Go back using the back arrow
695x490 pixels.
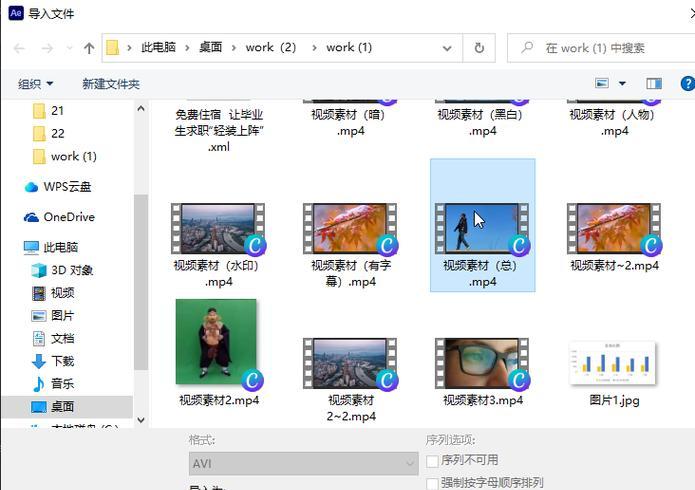[x=19, y=48]
